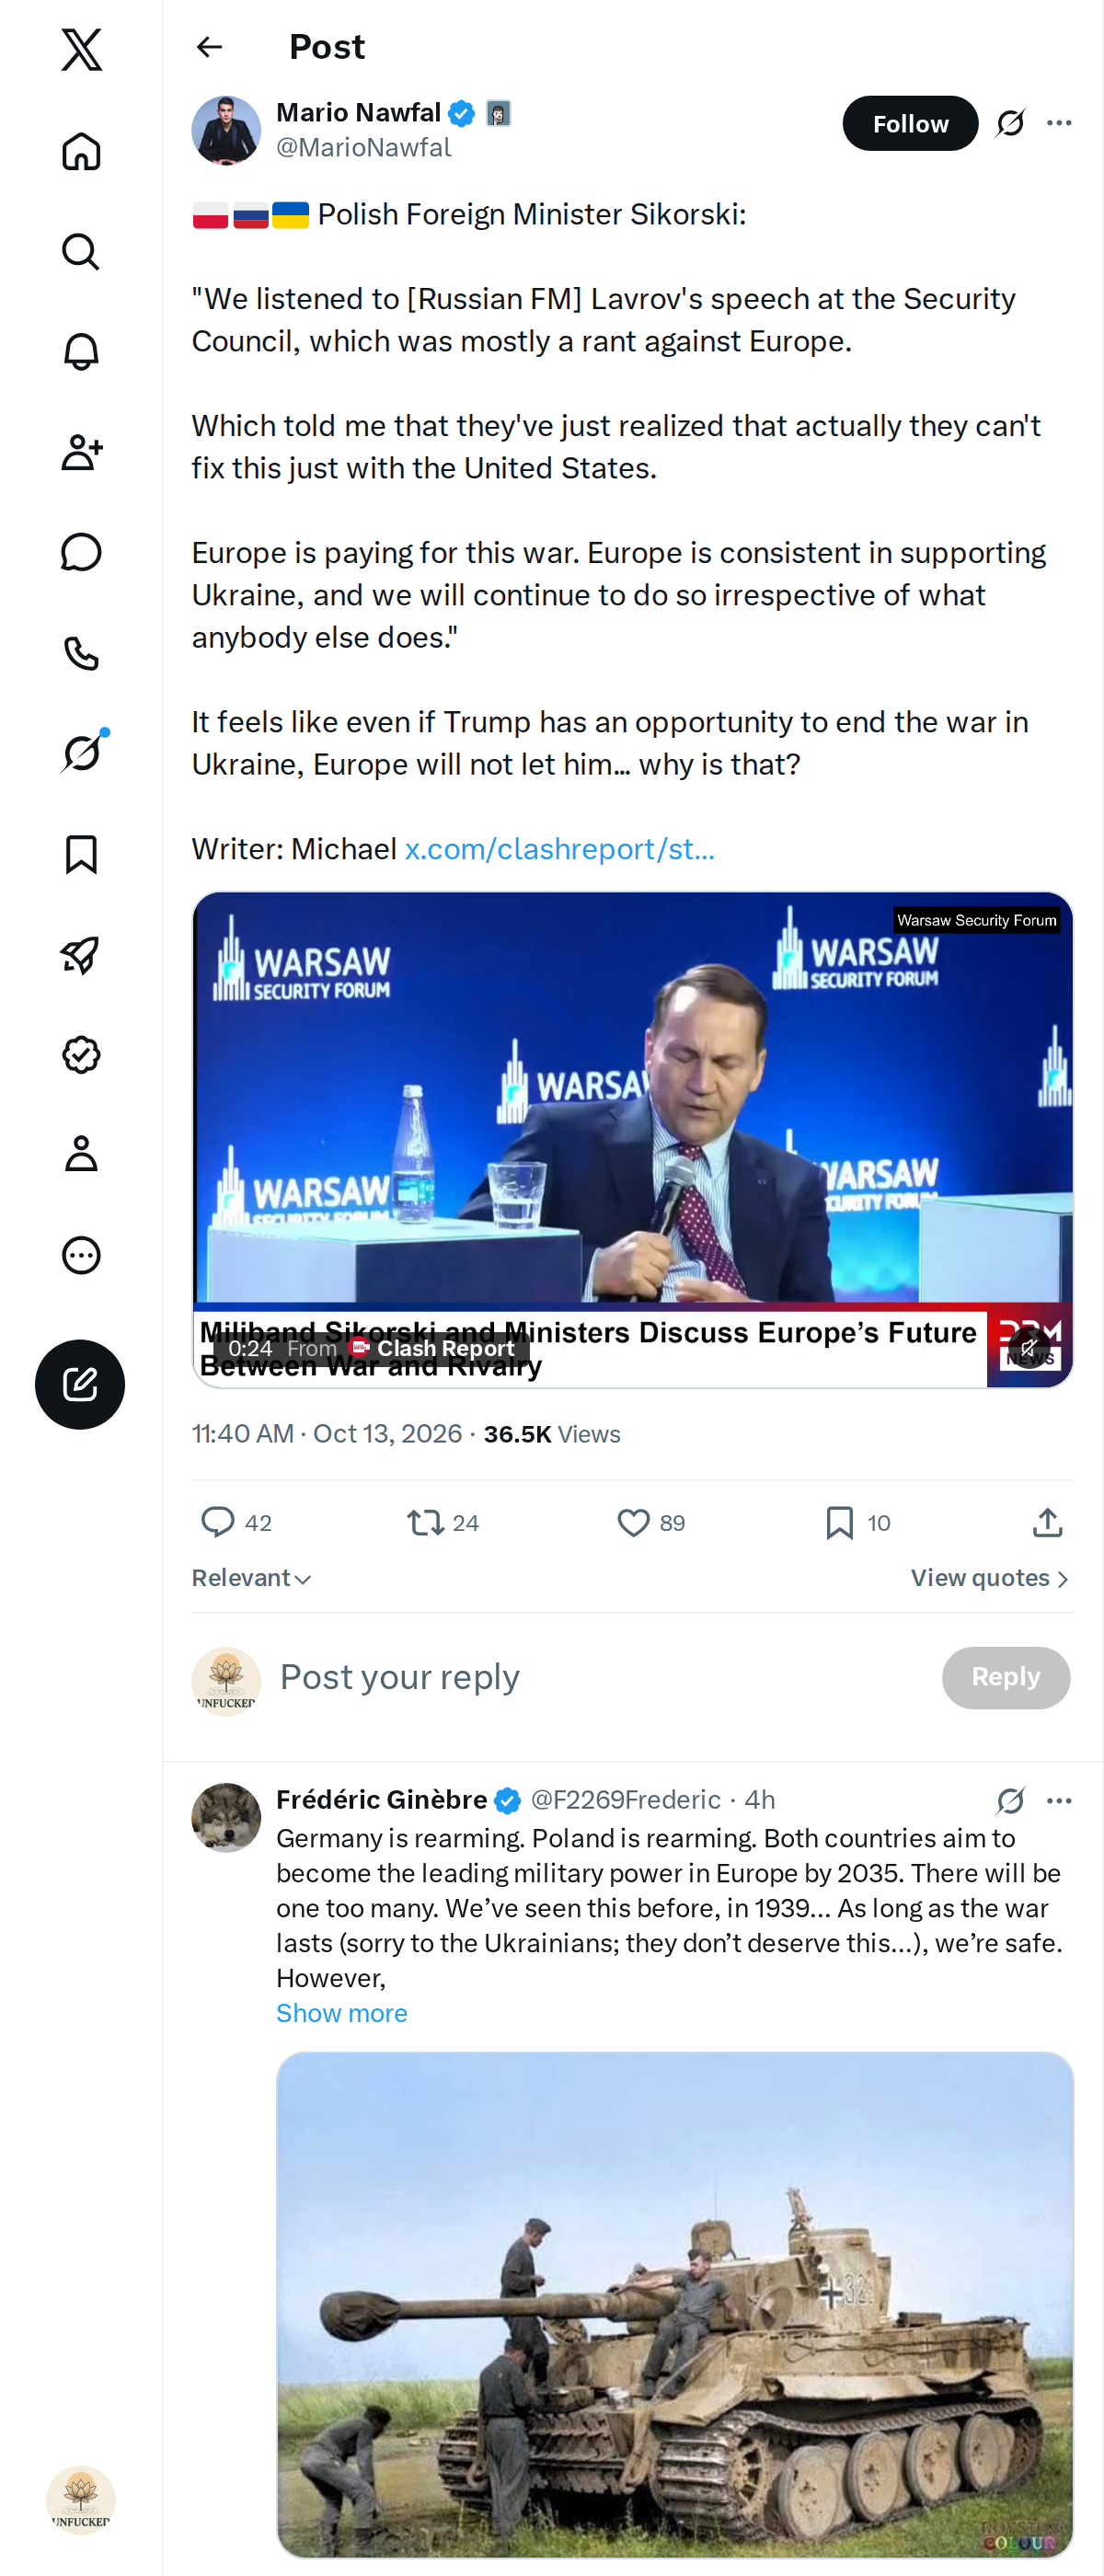Open Bookmarks in the sidebar
The image size is (1104, 2576).
coord(81,854)
